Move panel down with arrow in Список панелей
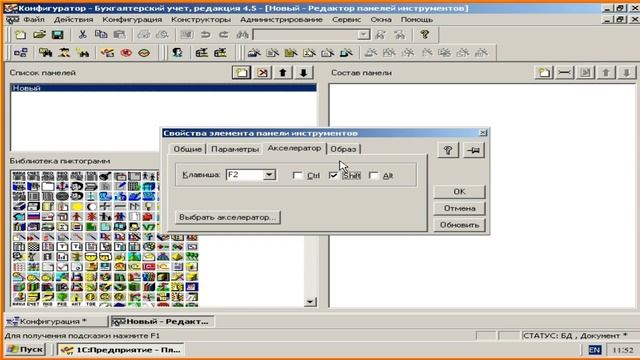The height and width of the screenshot is (360, 640). click(x=303, y=73)
